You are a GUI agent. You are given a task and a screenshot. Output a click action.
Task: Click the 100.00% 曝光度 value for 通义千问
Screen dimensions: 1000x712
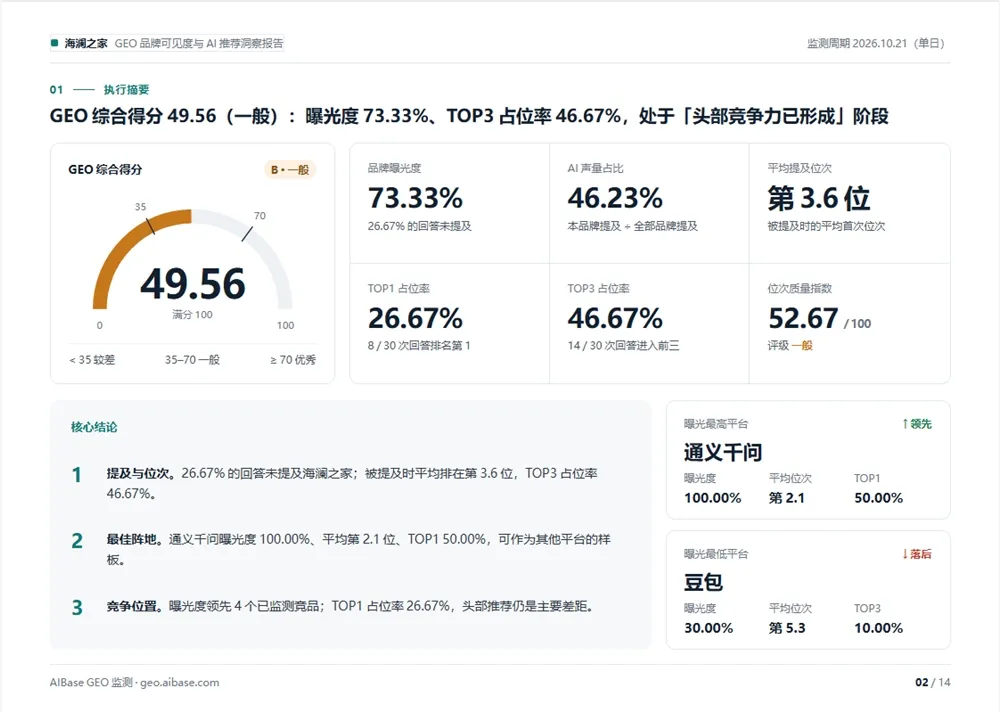point(712,498)
